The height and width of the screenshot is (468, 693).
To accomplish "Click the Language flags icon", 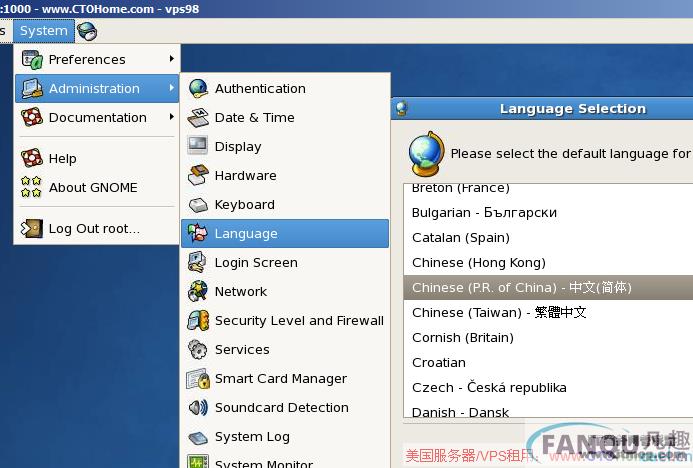I will [x=198, y=233].
